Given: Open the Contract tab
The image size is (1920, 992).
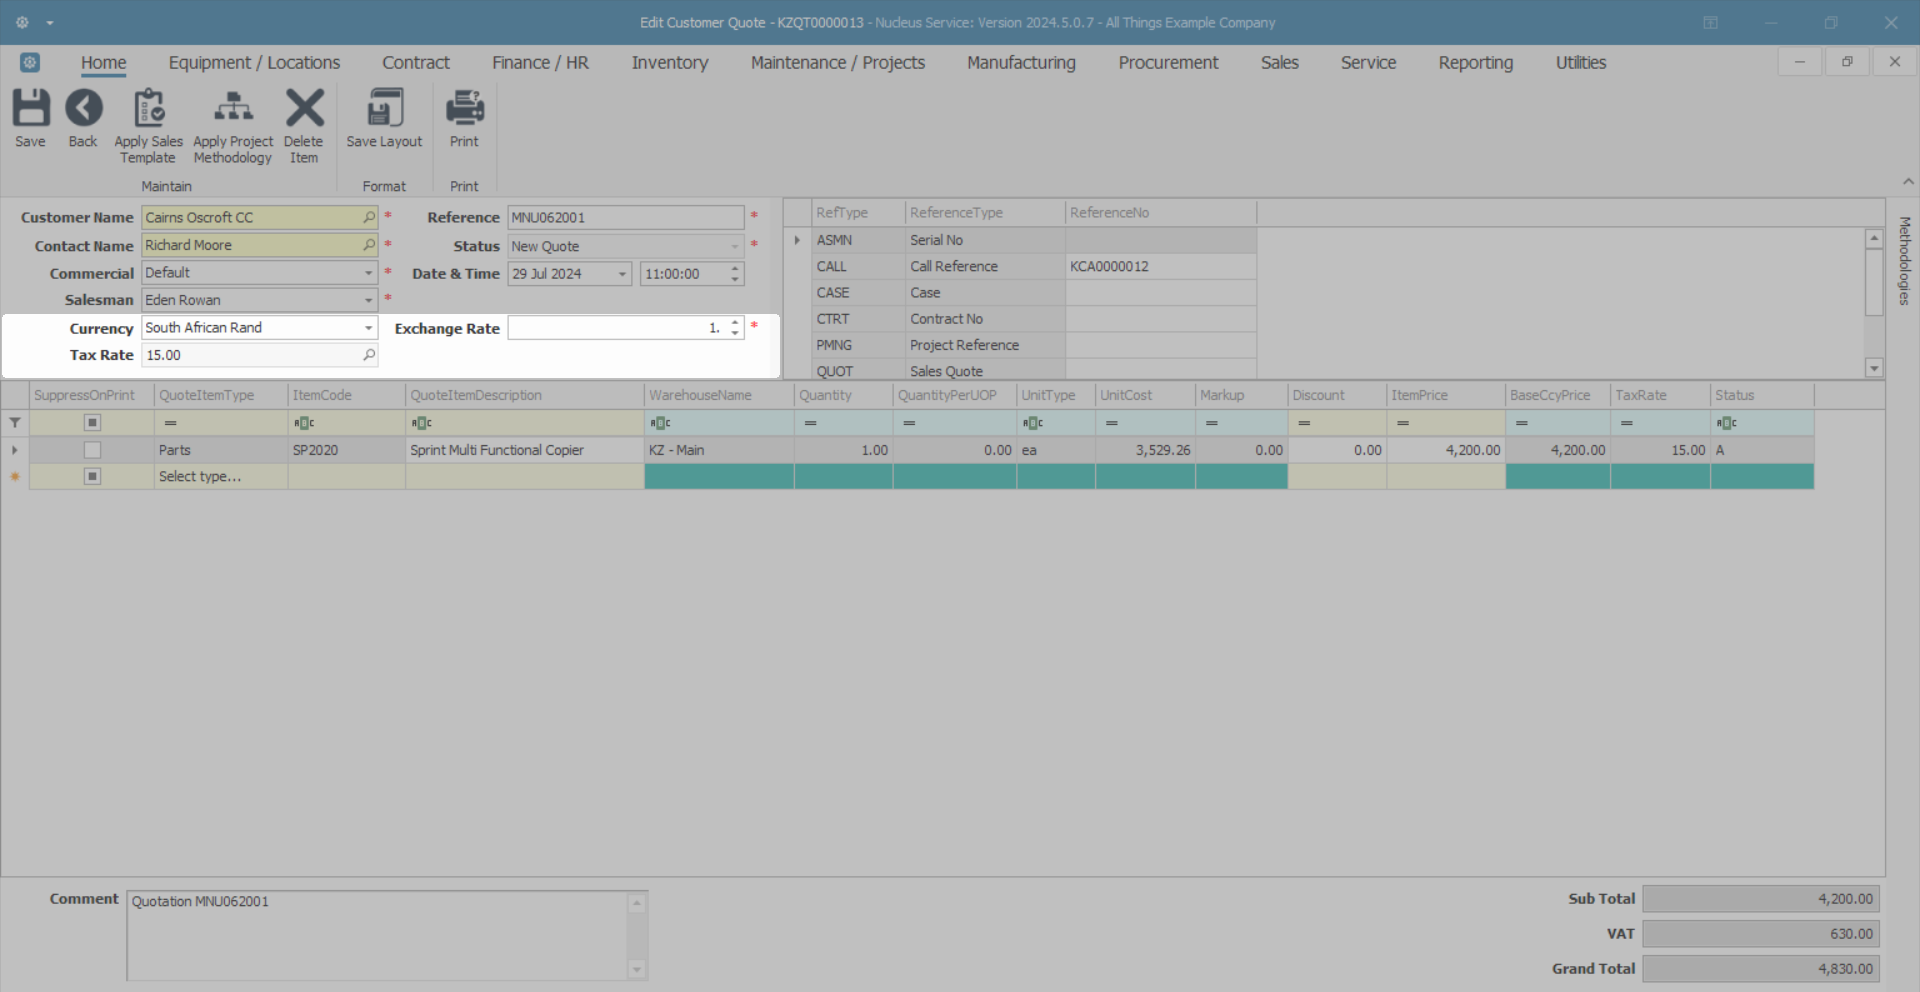Looking at the screenshot, I should (x=416, y=62).
